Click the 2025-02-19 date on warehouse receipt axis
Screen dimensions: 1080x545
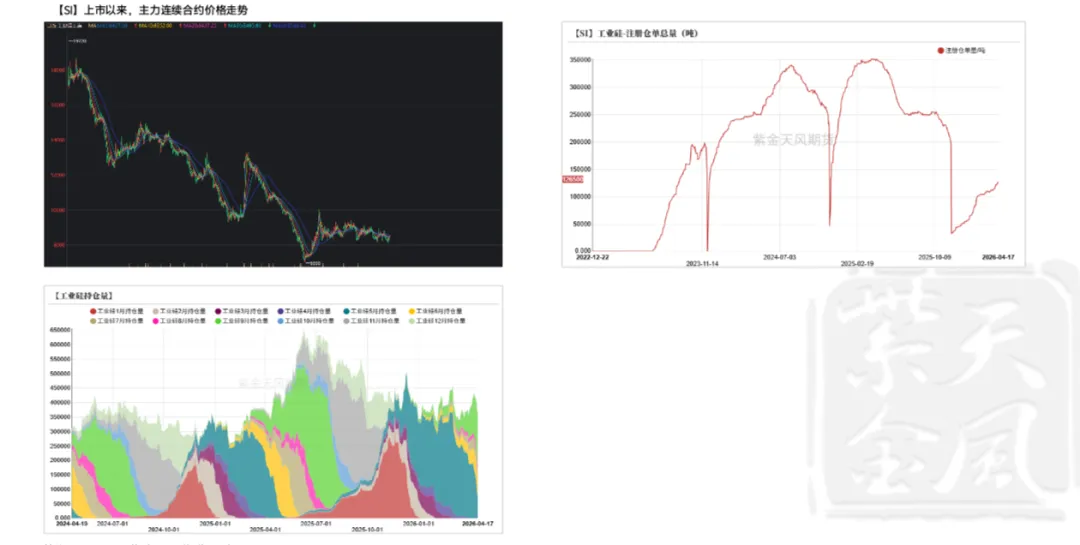click(x=857, y=263)
